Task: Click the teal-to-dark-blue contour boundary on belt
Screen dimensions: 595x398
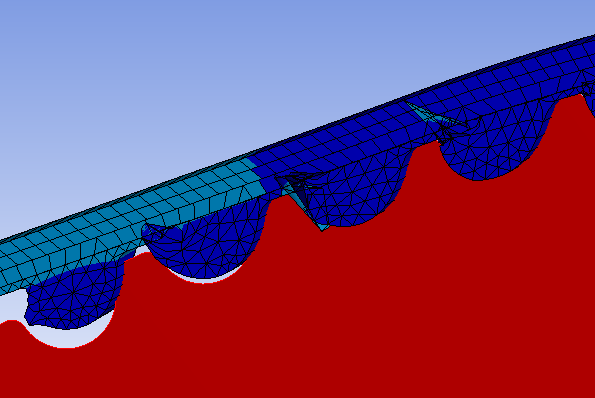Action: point(257,175)
